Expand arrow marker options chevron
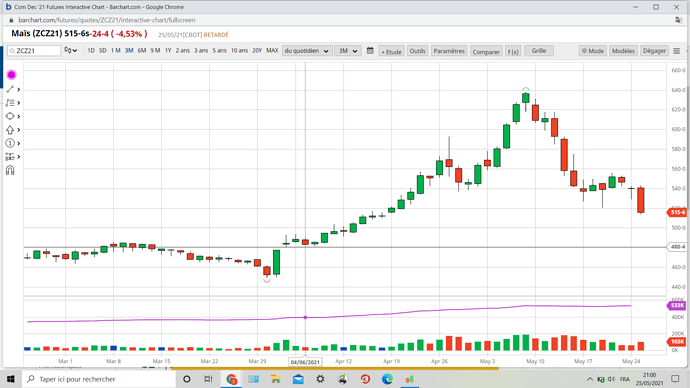690x388 pixels. 18,130
